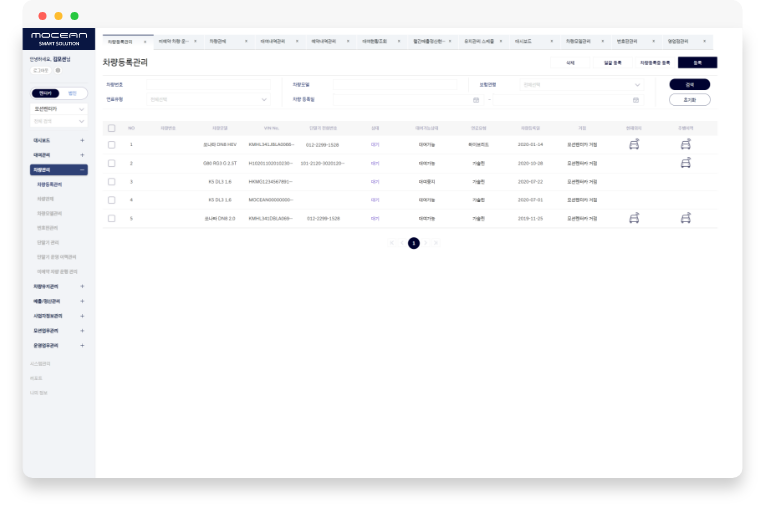Screen dimensions: 765x511
Task: Click the 대기 status link in row 1
Action: click(x=375, y=145)
